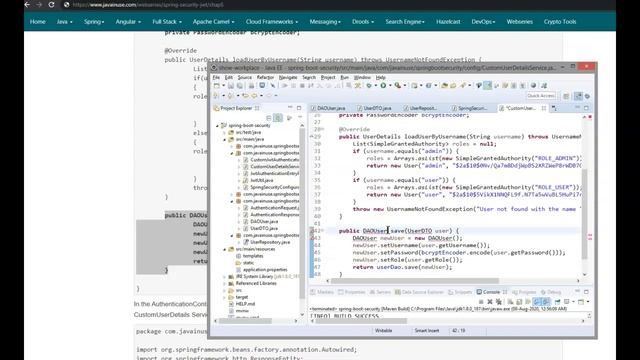Open the Window menu in Eclipse
640x360 pixels.
(362, 77)
